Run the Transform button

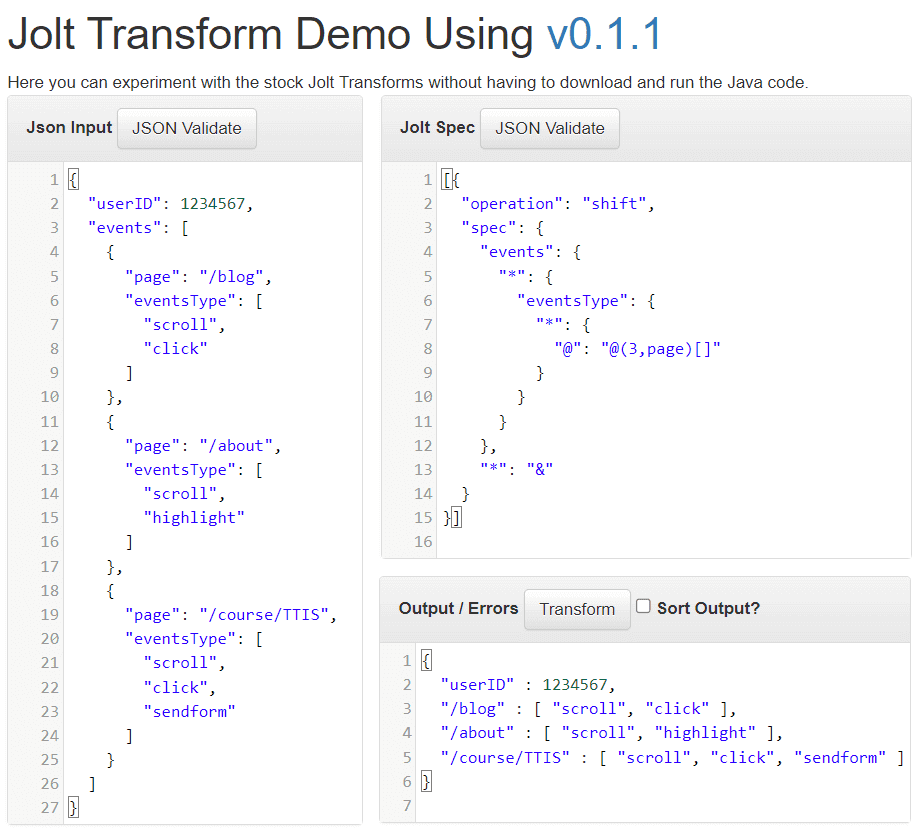point(577,609)
